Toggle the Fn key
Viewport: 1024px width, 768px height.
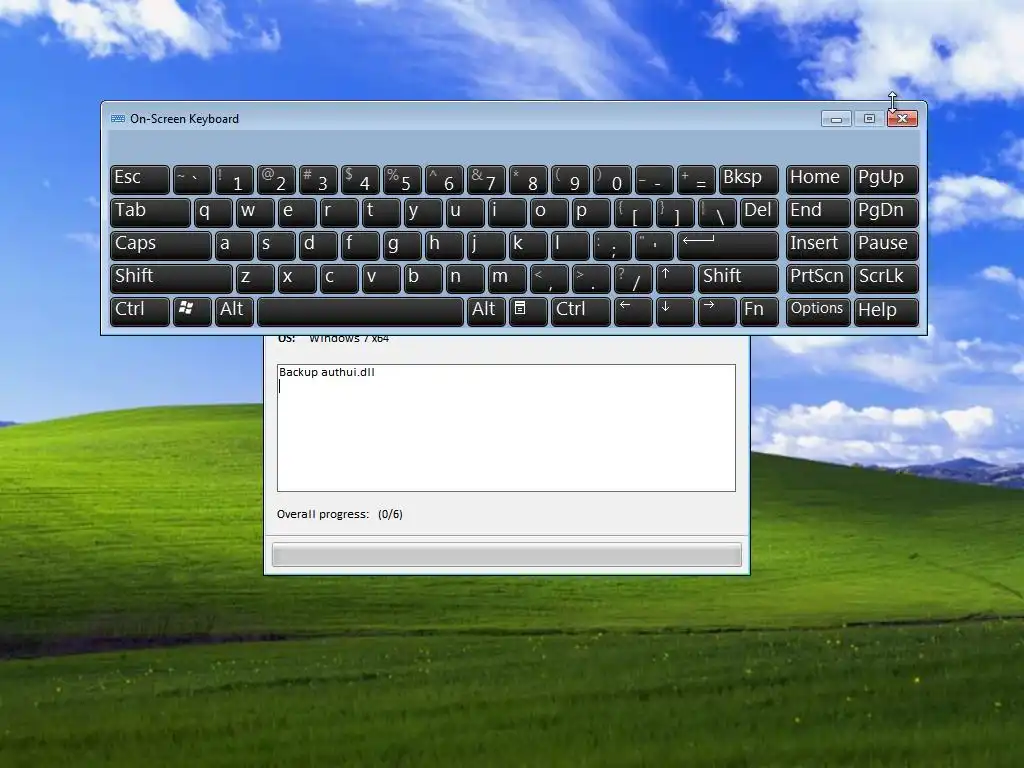(759, 311)
